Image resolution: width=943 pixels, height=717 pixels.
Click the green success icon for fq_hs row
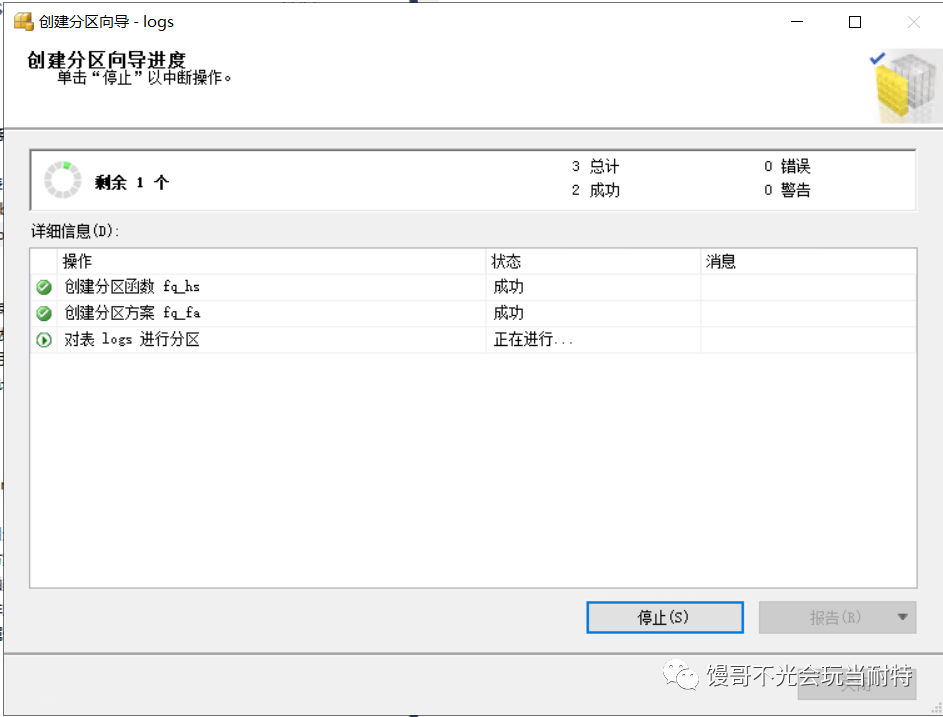point(44,288)
